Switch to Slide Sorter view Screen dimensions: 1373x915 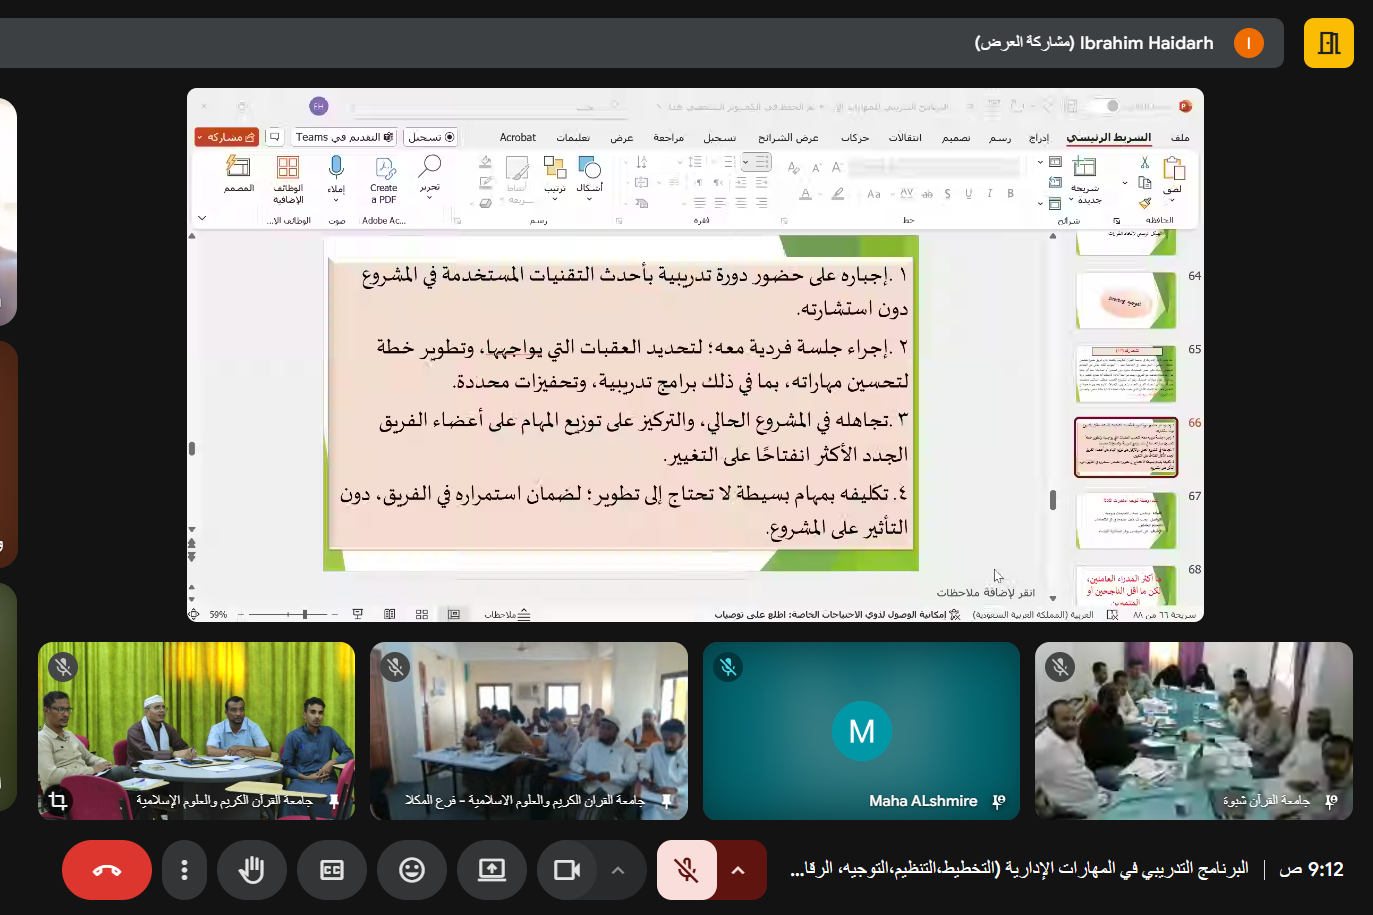pos(422,614)
